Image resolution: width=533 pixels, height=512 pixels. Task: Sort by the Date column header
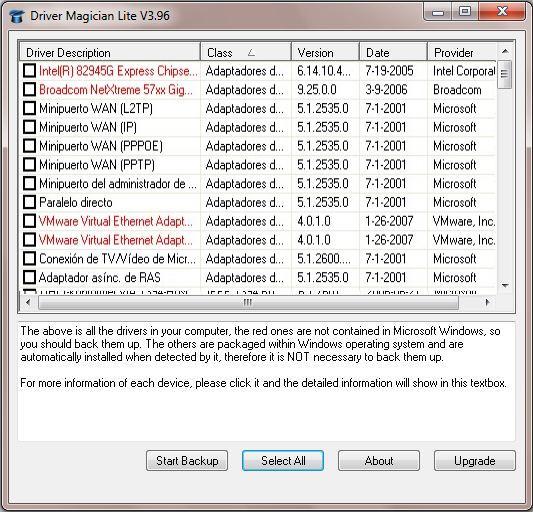pyautogui.click(x=393, y=52)
